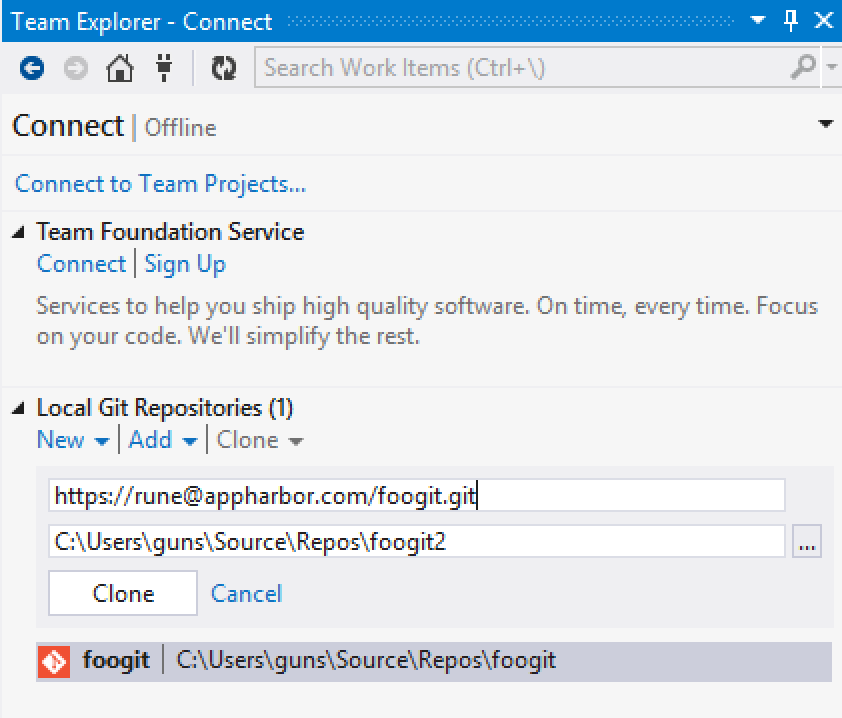Open the Connect page dropdown arrow
The image size is (842, 718).
click(x=825, y=124)
